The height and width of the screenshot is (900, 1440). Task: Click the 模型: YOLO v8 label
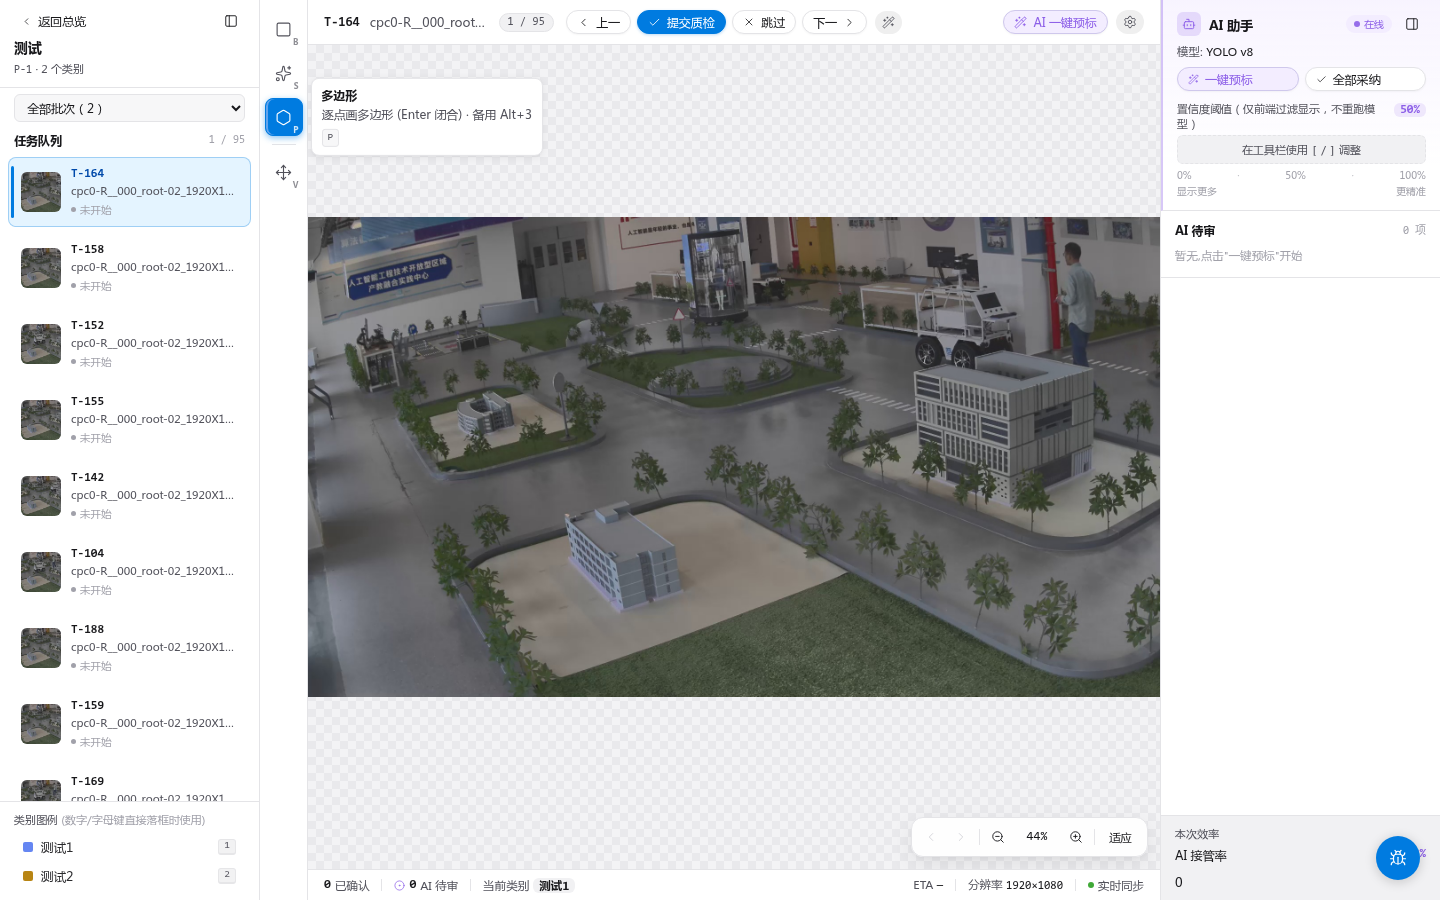[1215, 52]
